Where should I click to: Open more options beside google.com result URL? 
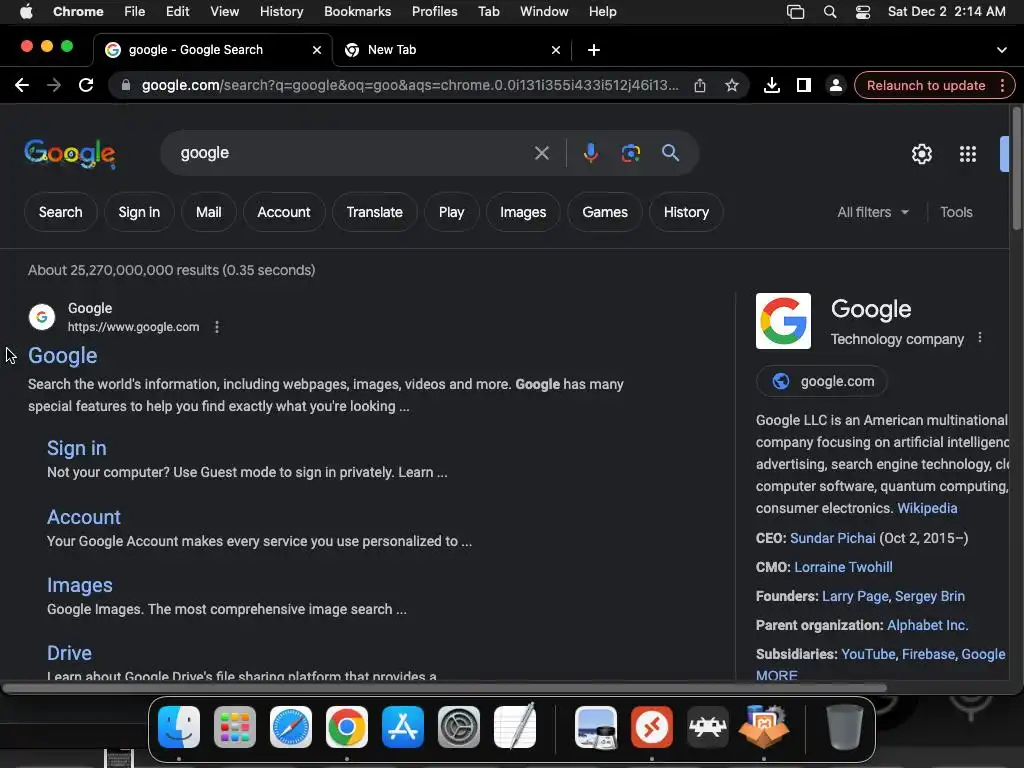pyautogui.click(x=217, y=327)
